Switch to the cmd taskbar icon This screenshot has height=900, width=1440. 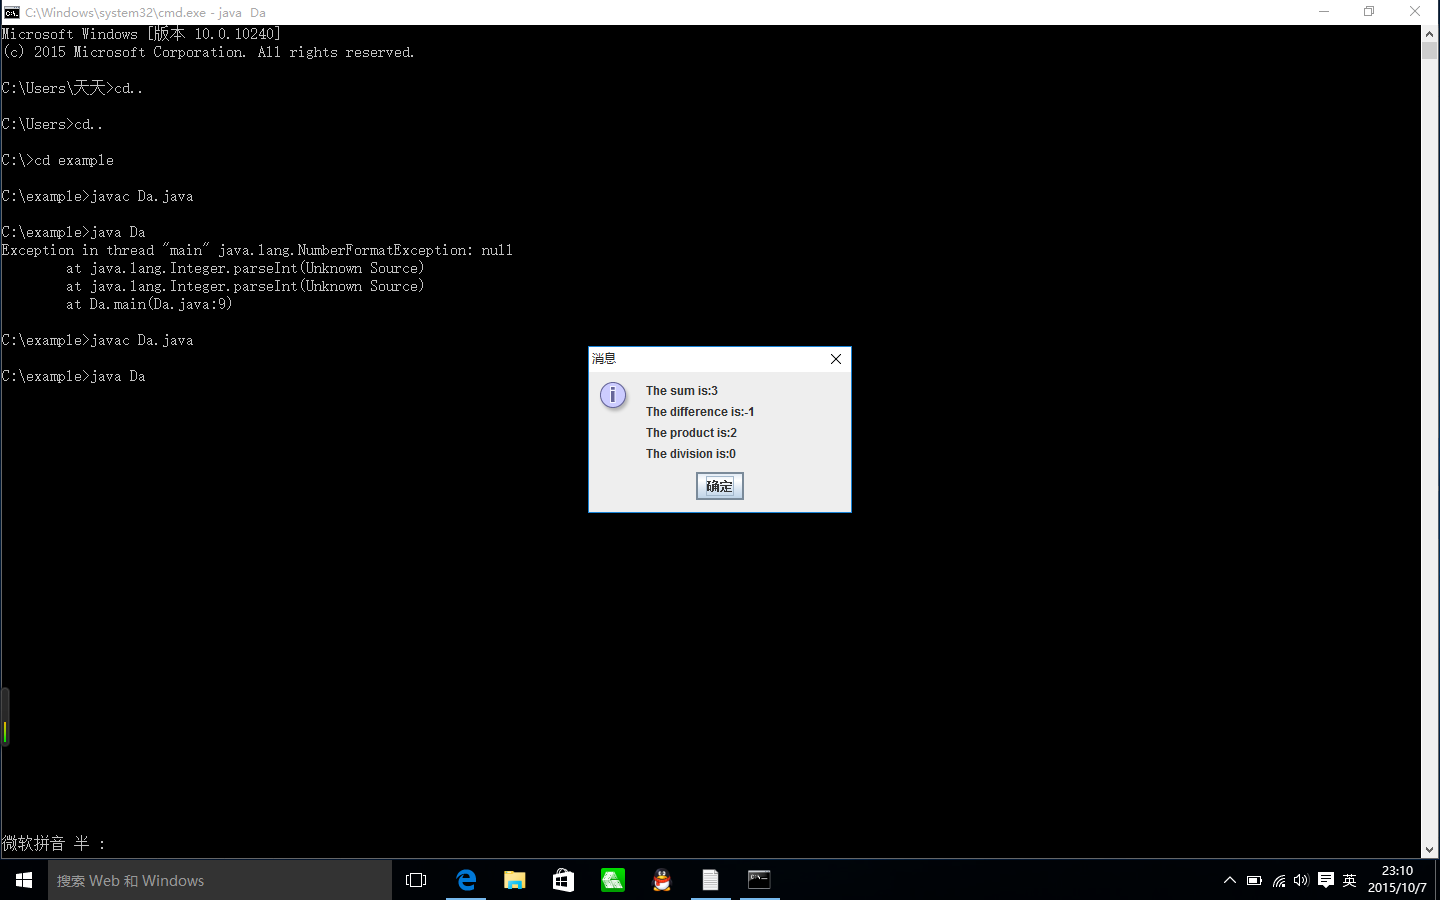[759, 880]
